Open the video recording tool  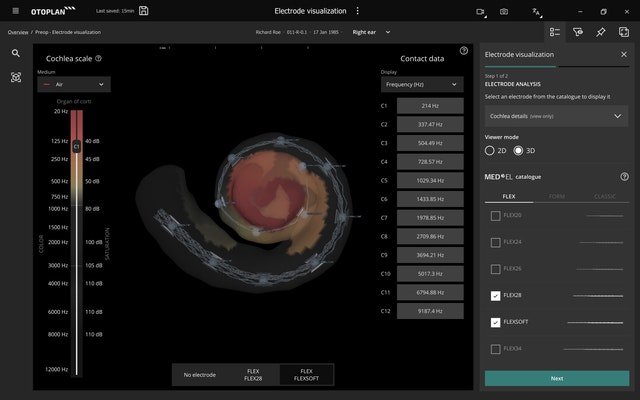480,11
